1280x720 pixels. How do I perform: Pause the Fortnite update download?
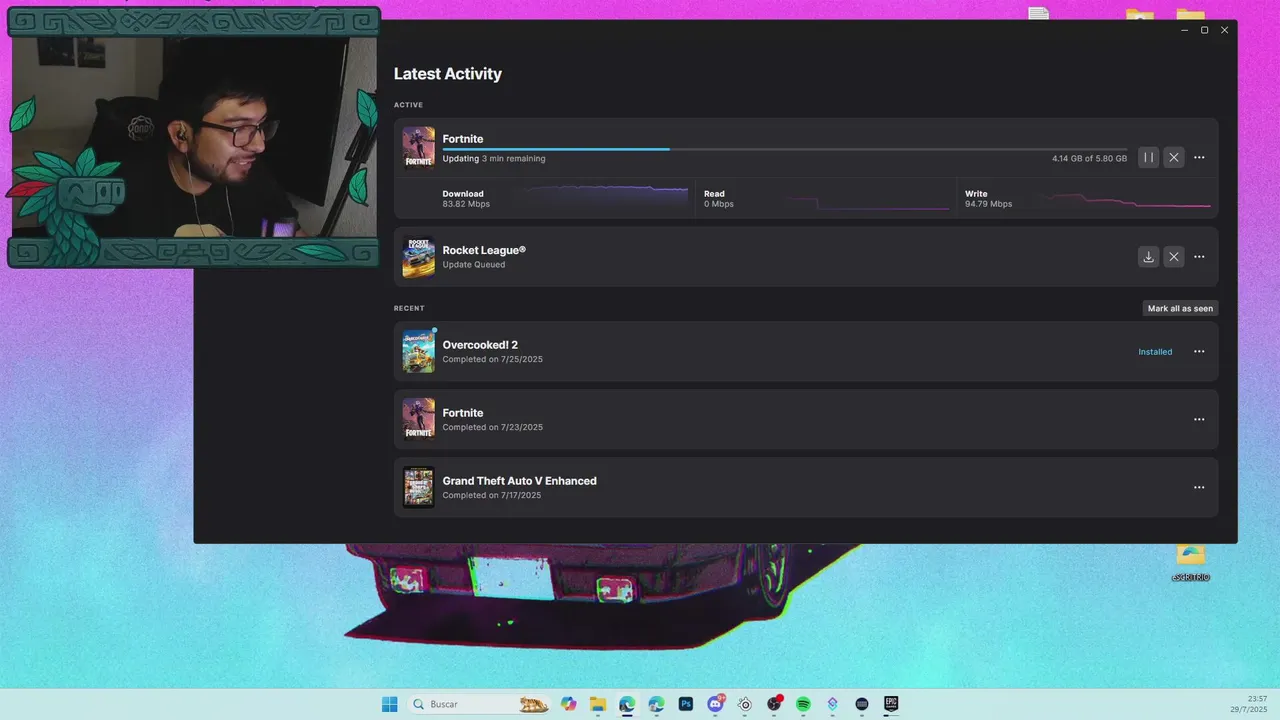pos(1148,157)
